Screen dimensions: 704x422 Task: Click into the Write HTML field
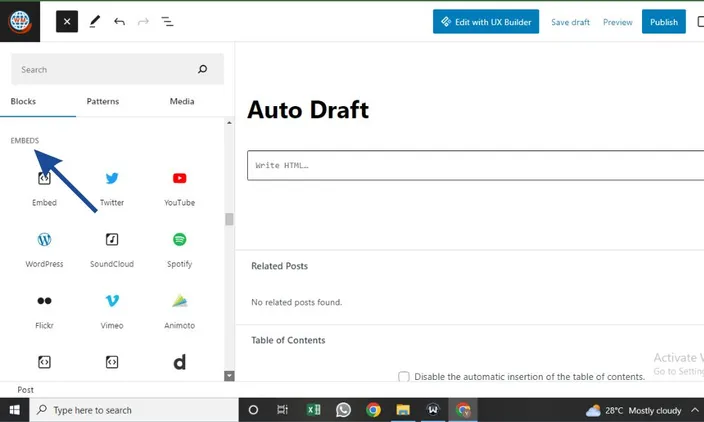[x=475, y=166]
